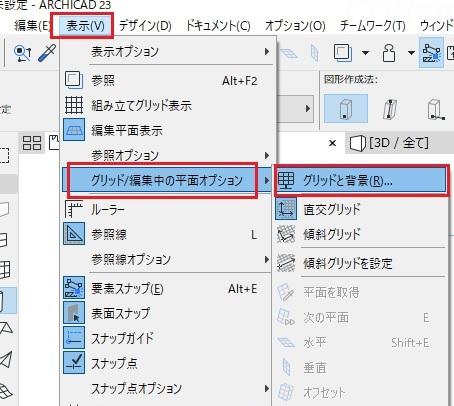Click the スナップガイド icon
454x406 pixels.
pyautogui.click(x=74, y=338)
